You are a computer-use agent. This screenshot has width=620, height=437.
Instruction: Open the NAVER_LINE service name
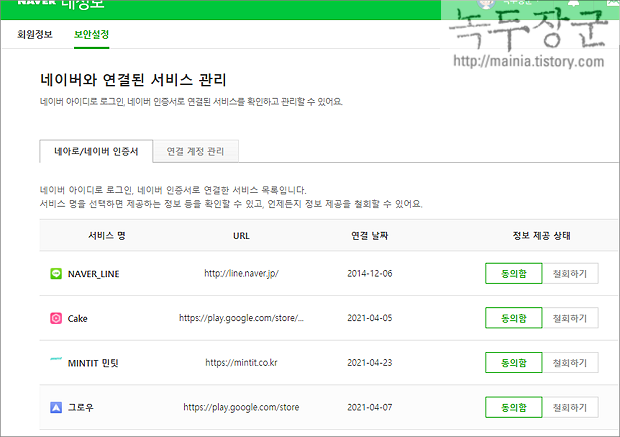coord(94,274)
